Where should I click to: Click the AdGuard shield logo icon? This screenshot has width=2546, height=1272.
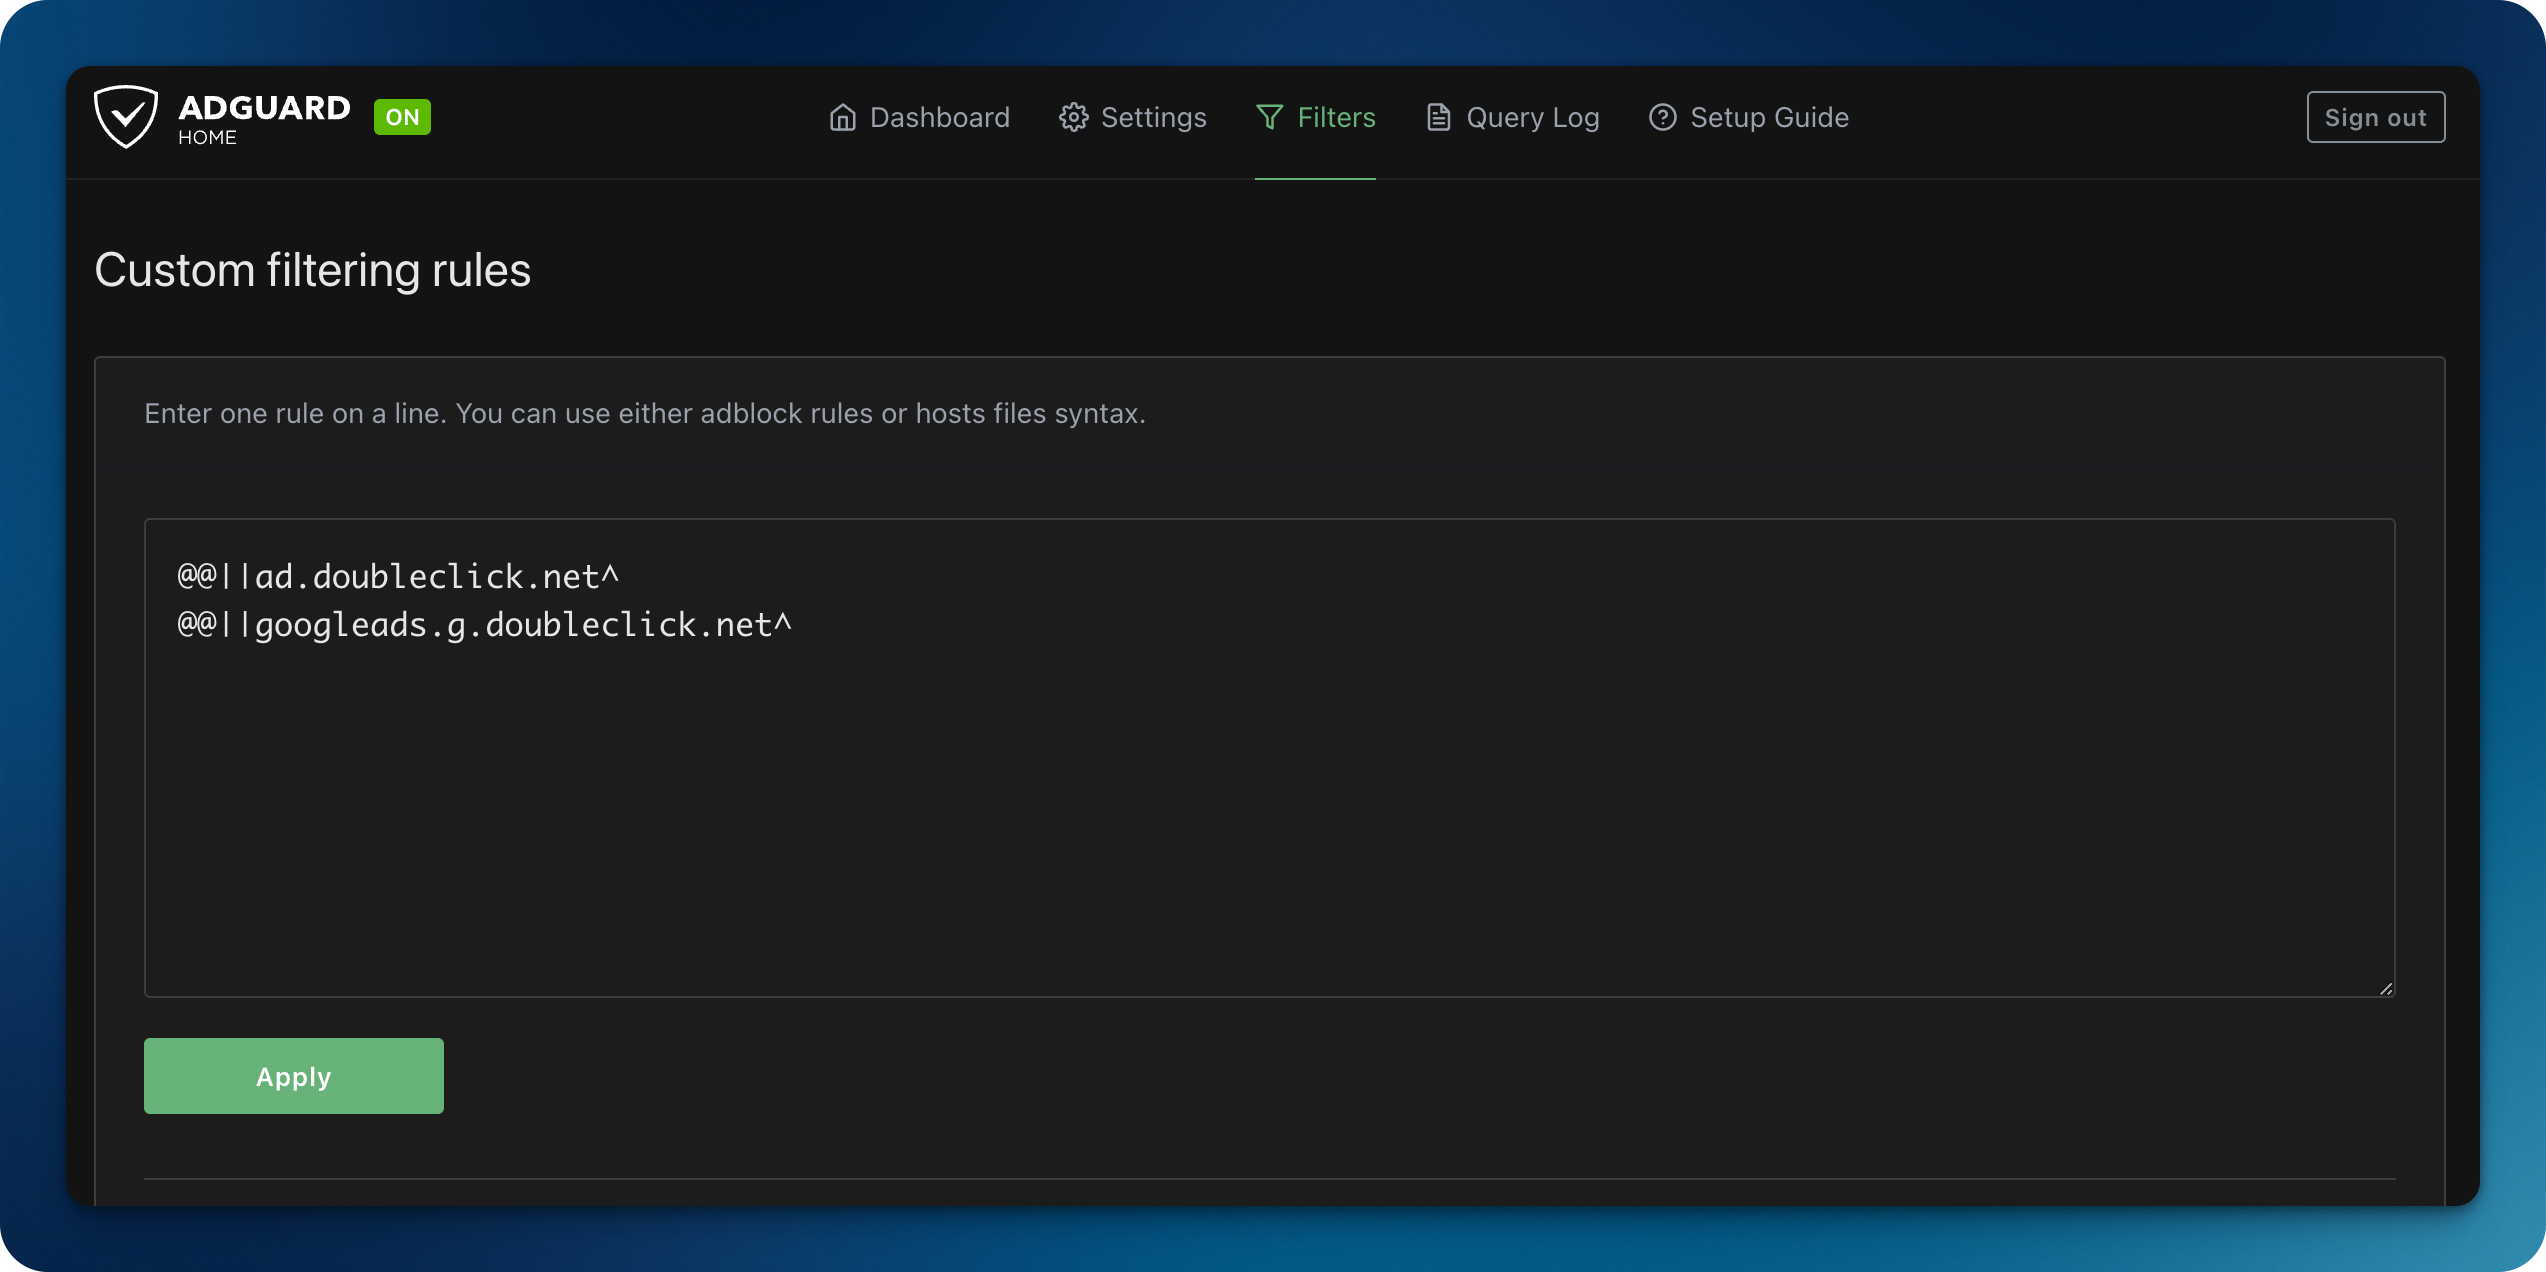coord(126,117)
